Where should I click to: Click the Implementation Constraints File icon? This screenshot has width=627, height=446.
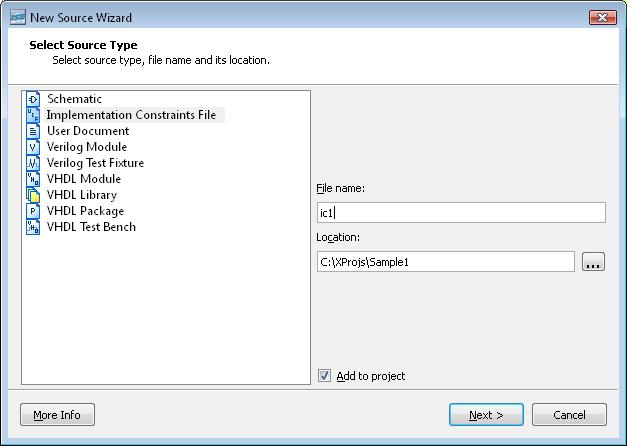(33, 115)
